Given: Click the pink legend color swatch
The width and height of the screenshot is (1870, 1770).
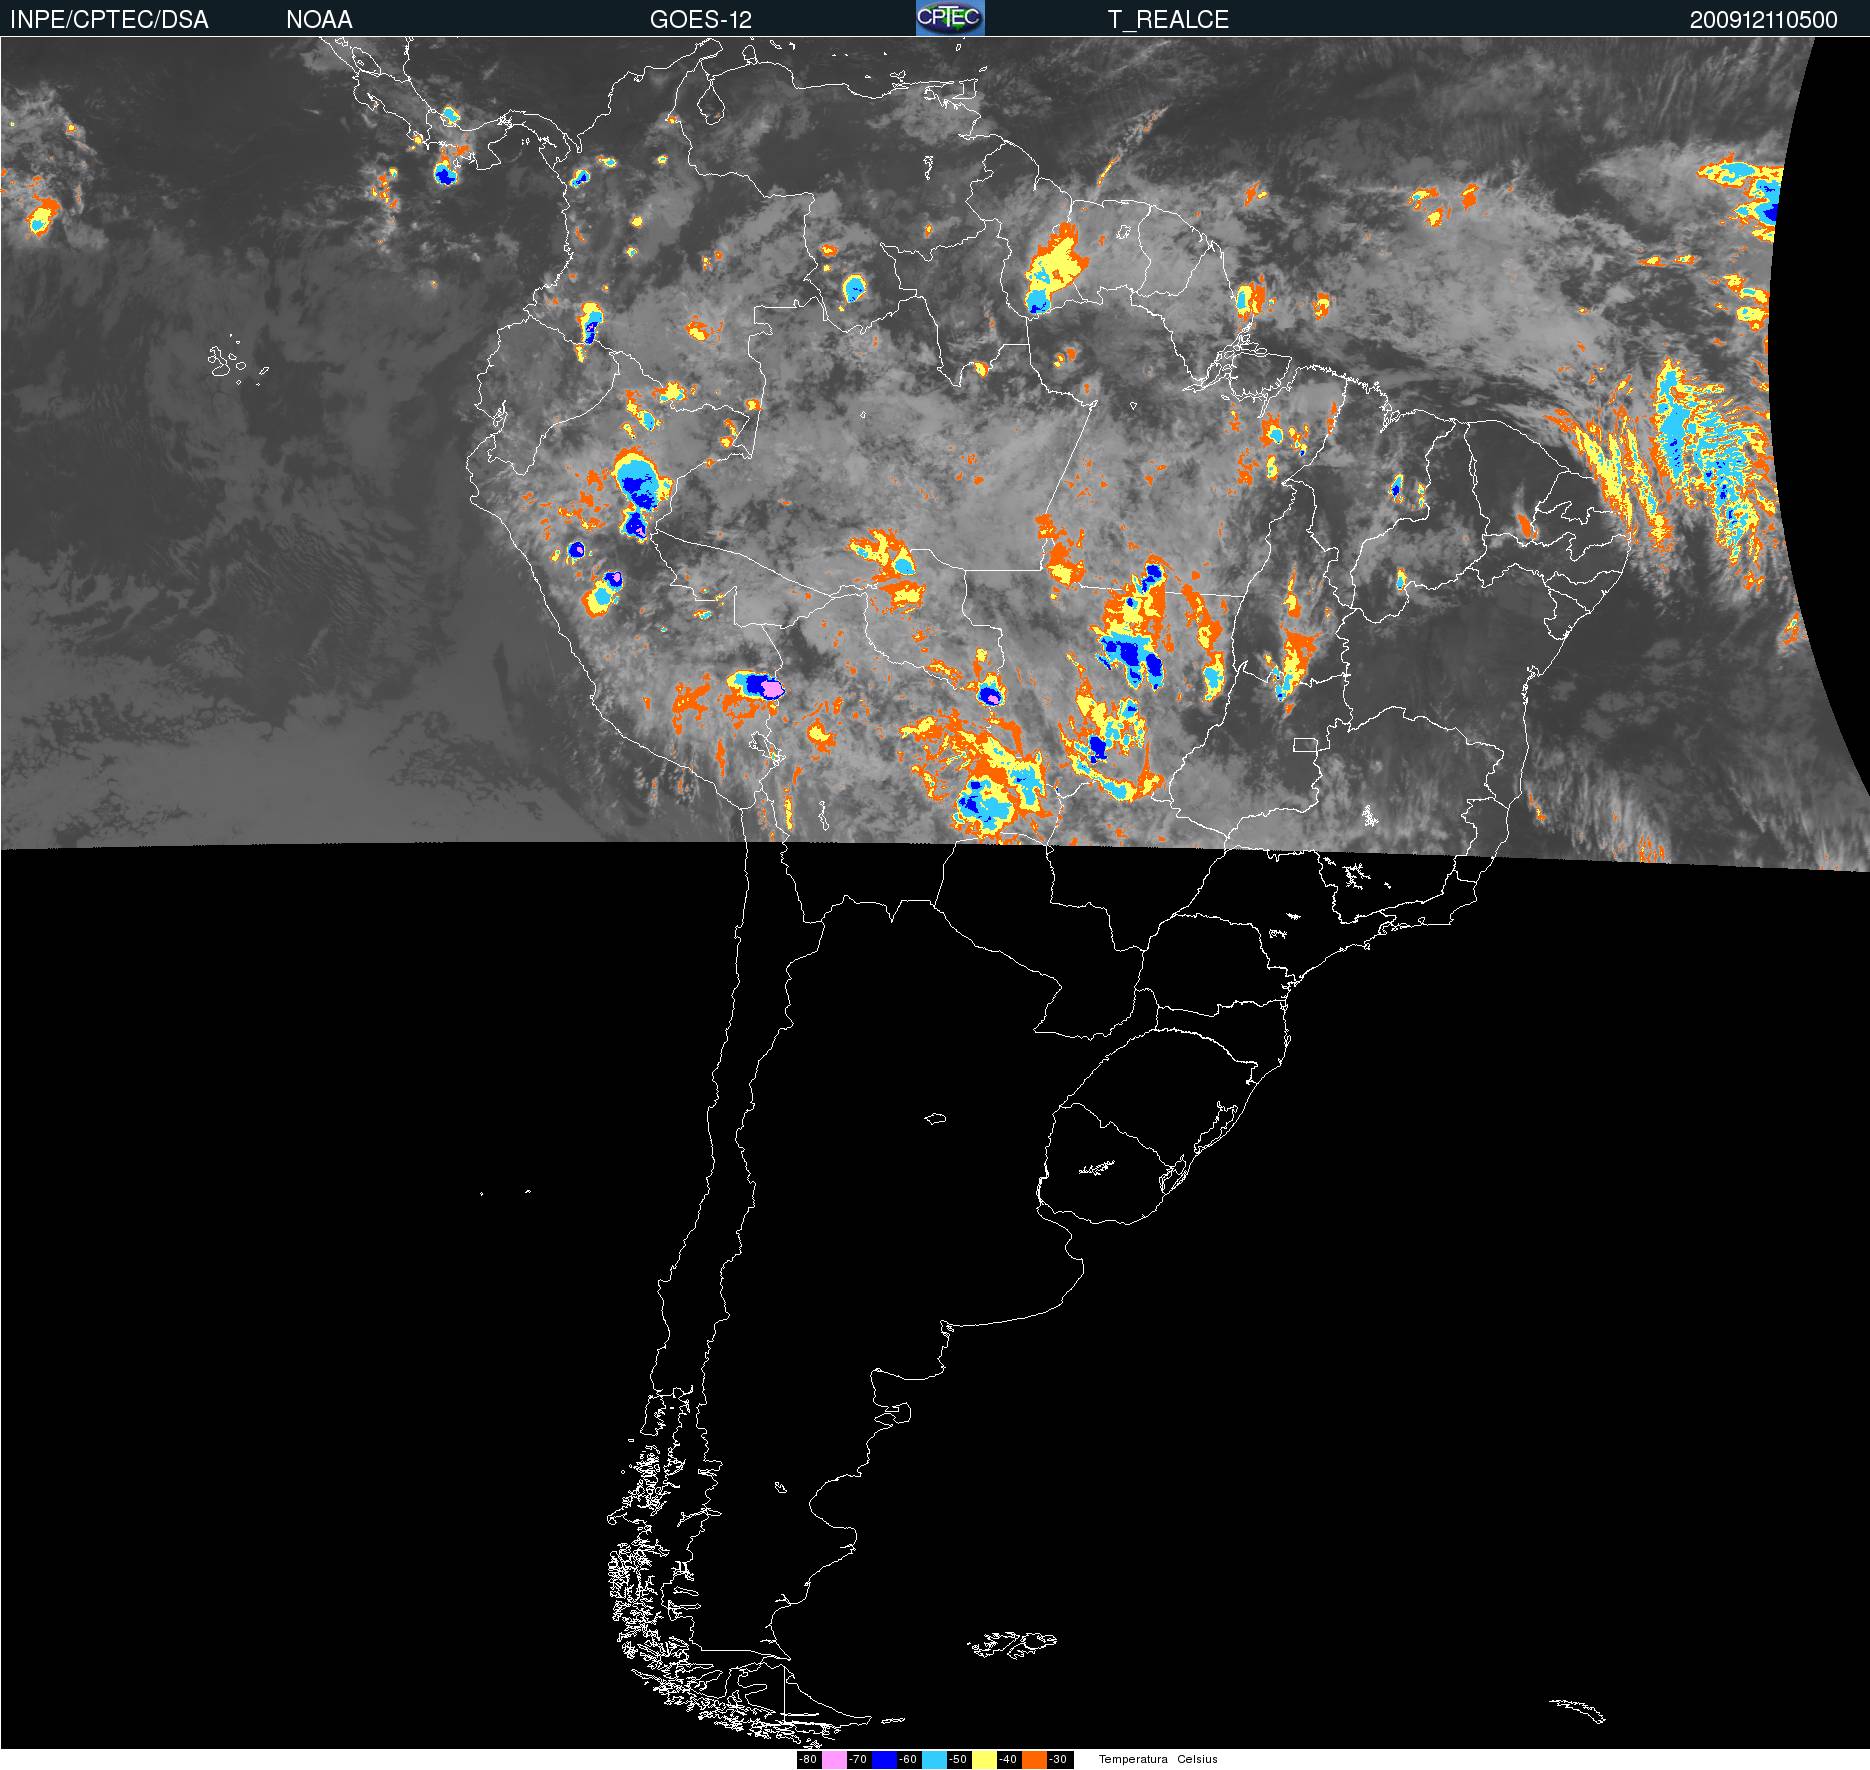Looking at the screenshot, I should [x=834, y=1760].
